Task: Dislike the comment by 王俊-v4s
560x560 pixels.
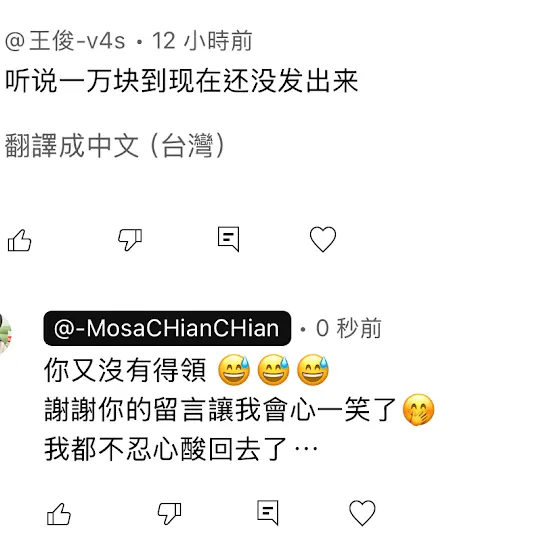Action: 130,240
